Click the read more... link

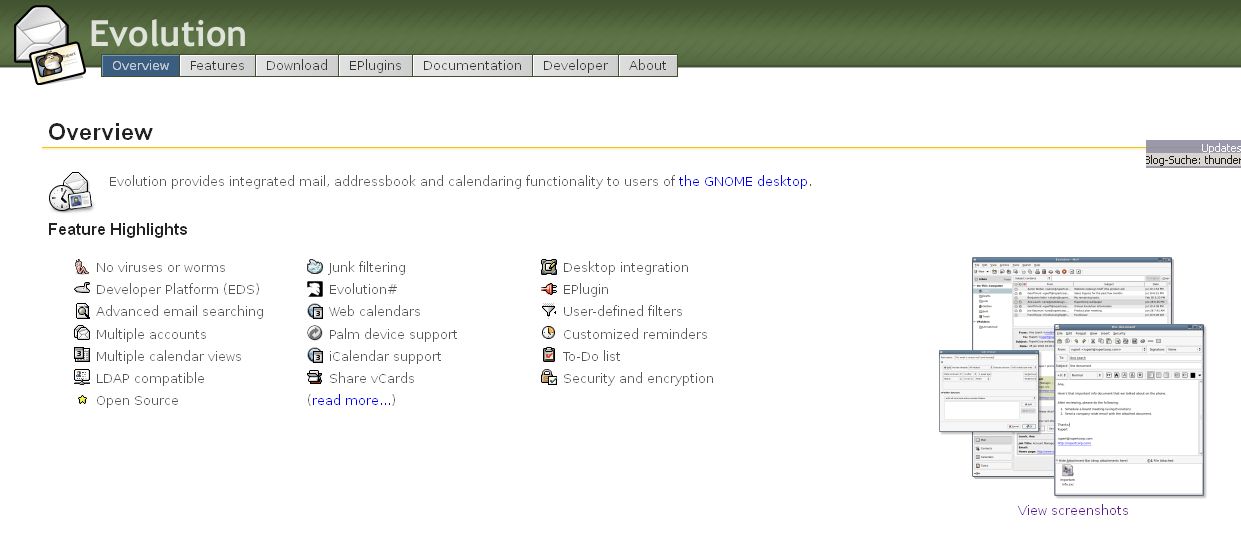point(351,400)
